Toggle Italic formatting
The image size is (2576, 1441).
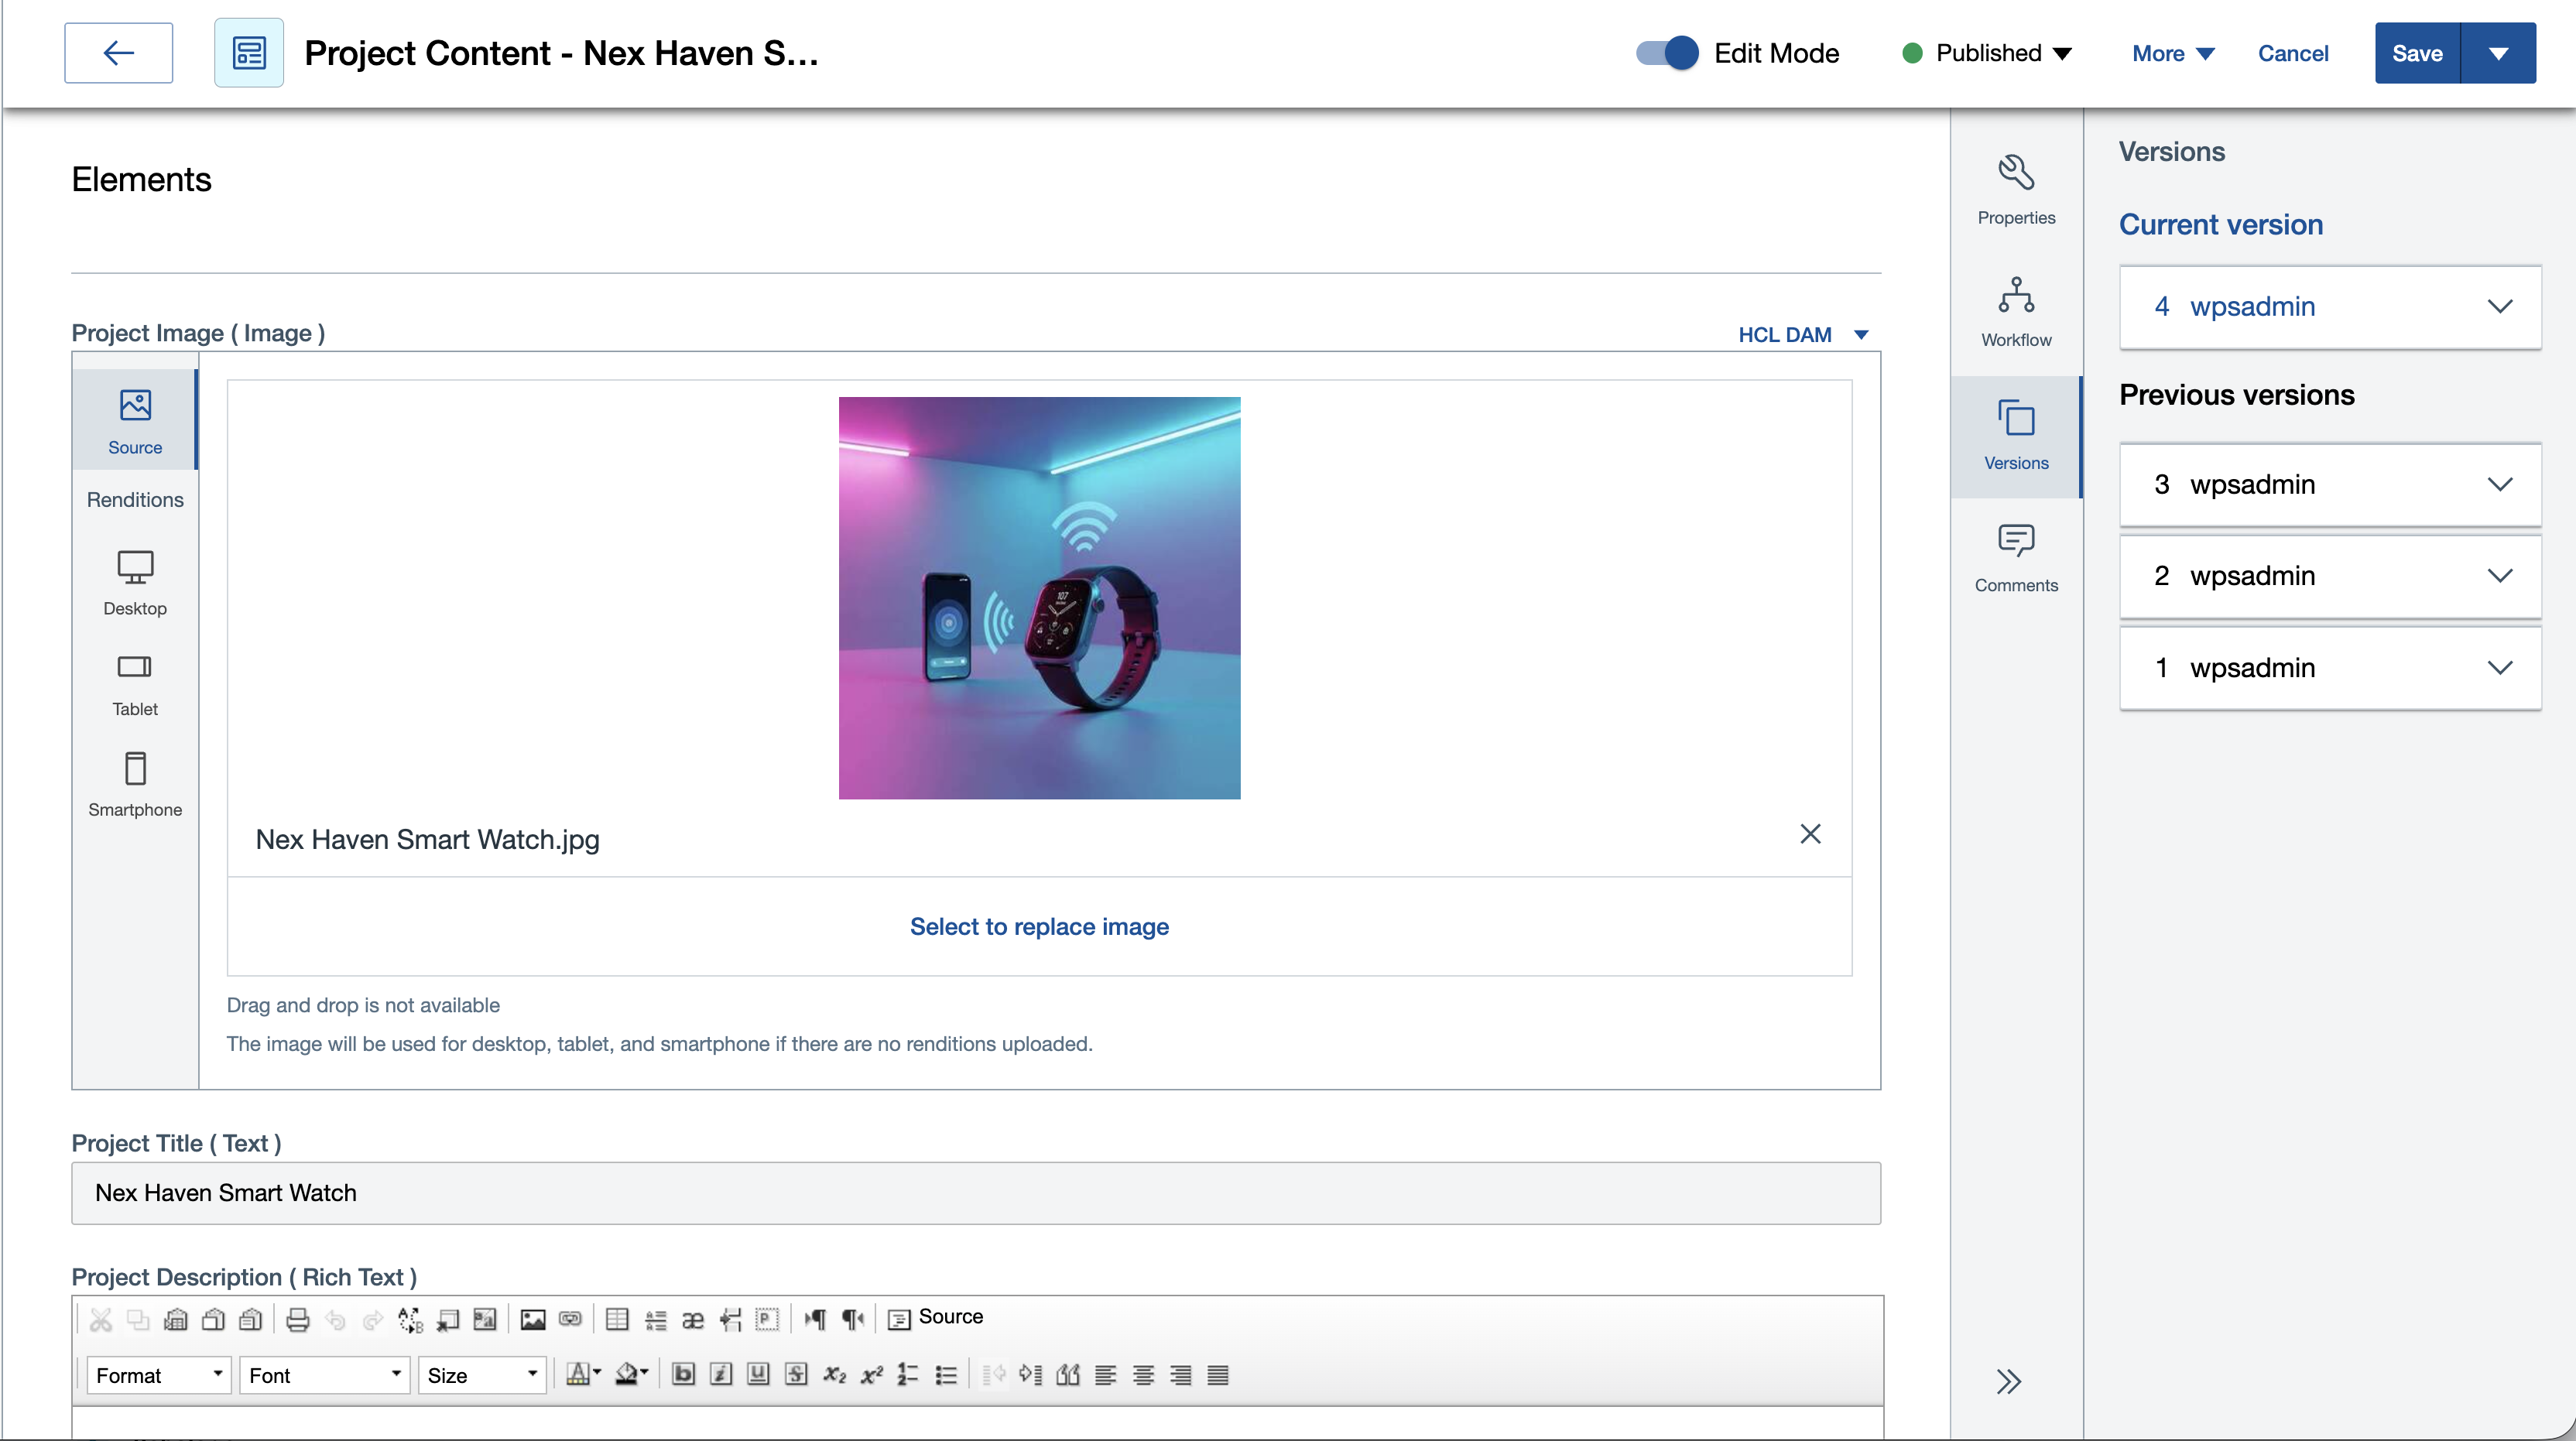tap(721, 1375)
